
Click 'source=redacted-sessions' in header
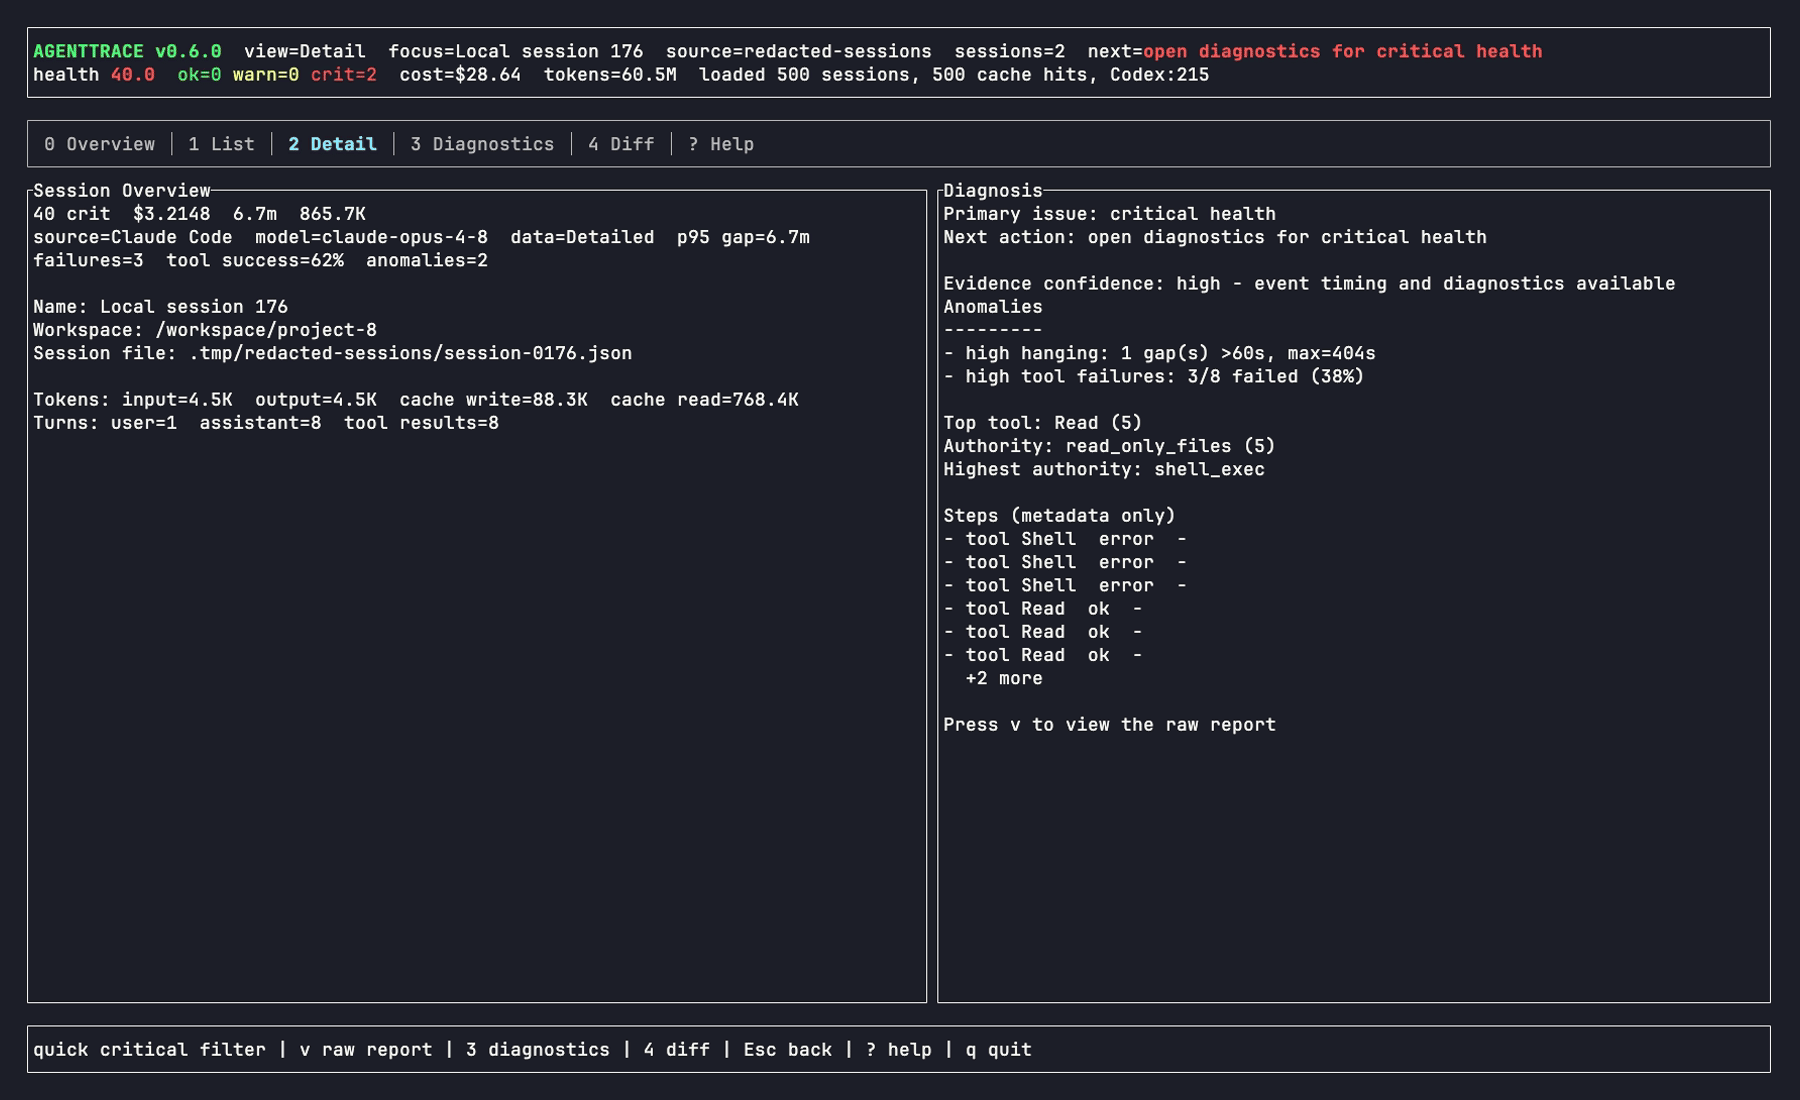(x=799, y=51)
